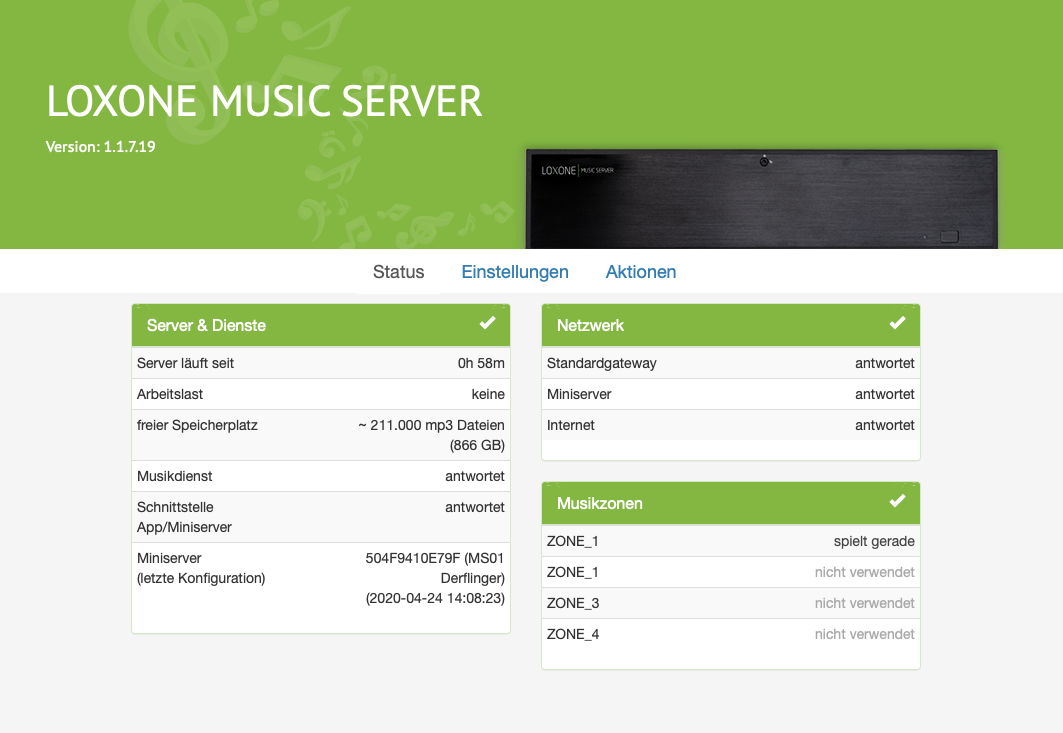1063x733 pixels.
Task: Click the ZONE_1 row that is 'spielt gerade'
Action: [x=731, y=541]
